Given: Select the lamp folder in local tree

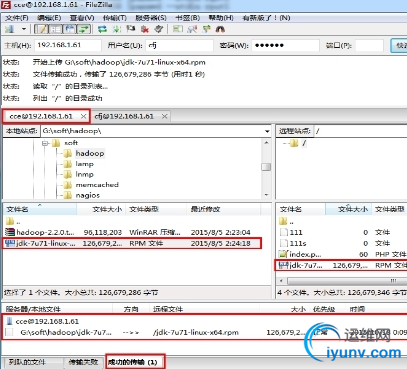Looking at the screenshot, I should (x=85, y=164).
